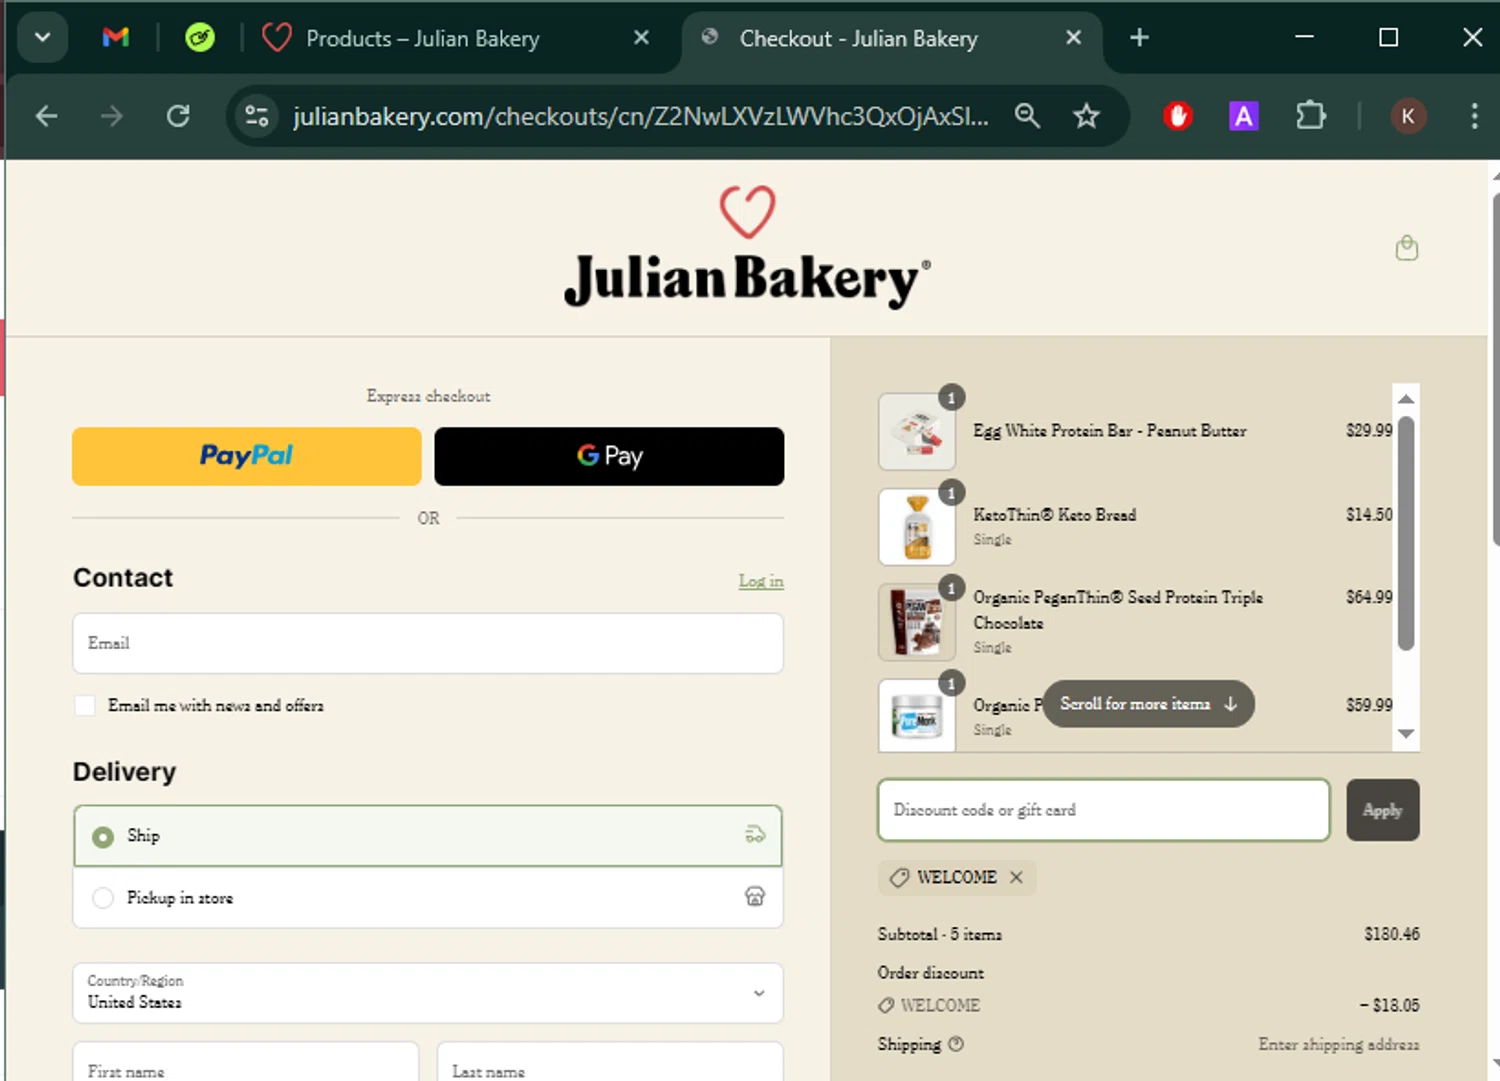The width and height of the screenshot is (1500, 1081).
Task: Switch to Checkout - Julian Bakery tab
Action: [858, 38]
